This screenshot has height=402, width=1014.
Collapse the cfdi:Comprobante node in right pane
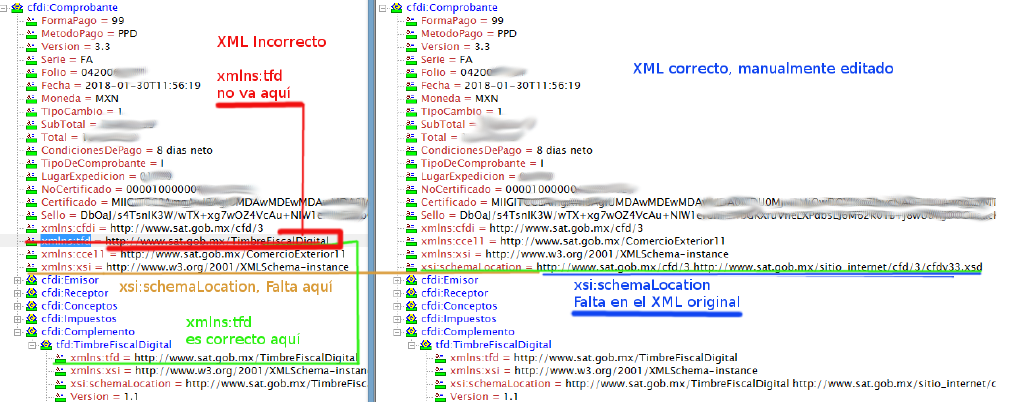pyautogui.click(x=383, y=8)
